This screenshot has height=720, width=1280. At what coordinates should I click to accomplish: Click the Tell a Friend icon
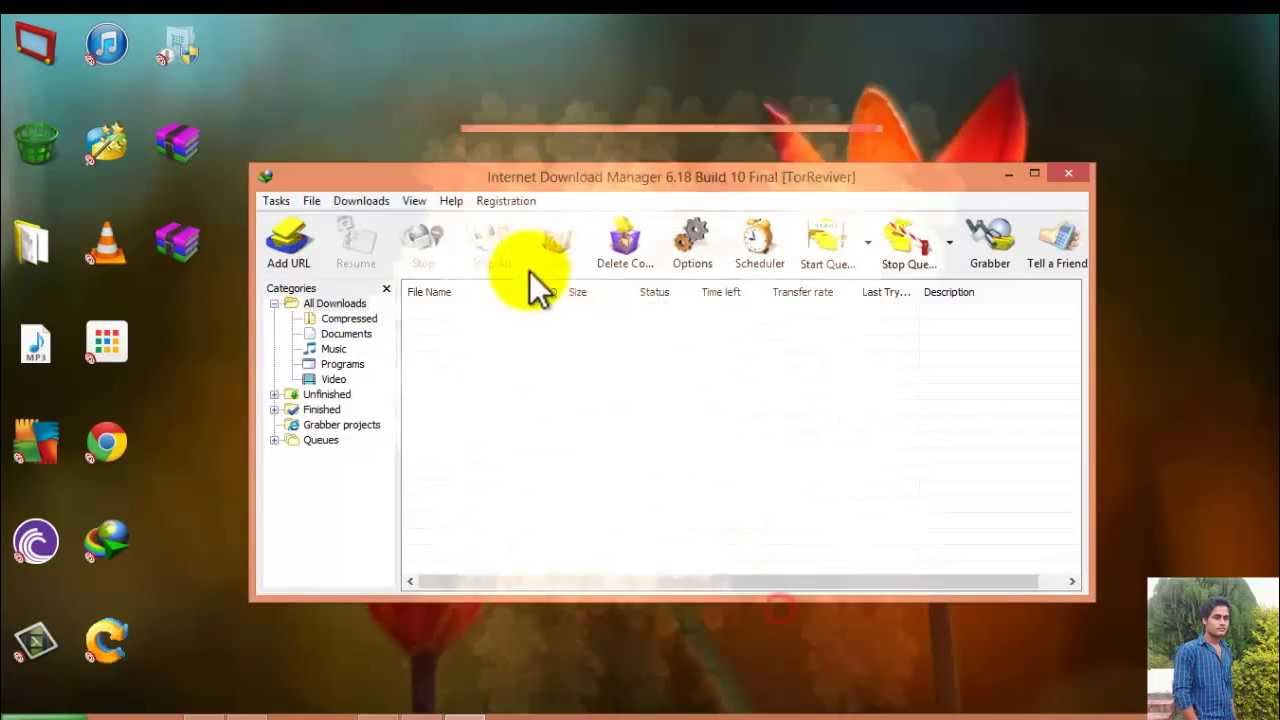click(x=1057, y=244)
